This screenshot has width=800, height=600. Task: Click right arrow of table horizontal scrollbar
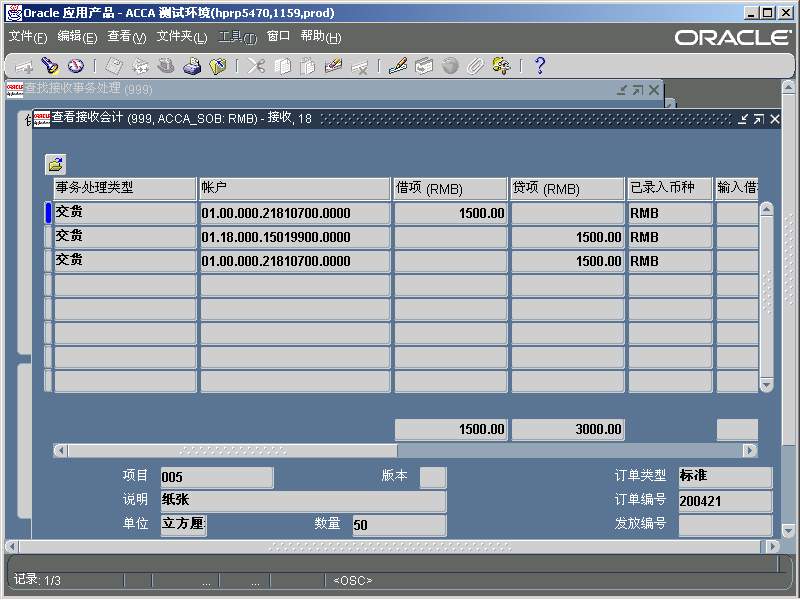[x=749, y=450]
